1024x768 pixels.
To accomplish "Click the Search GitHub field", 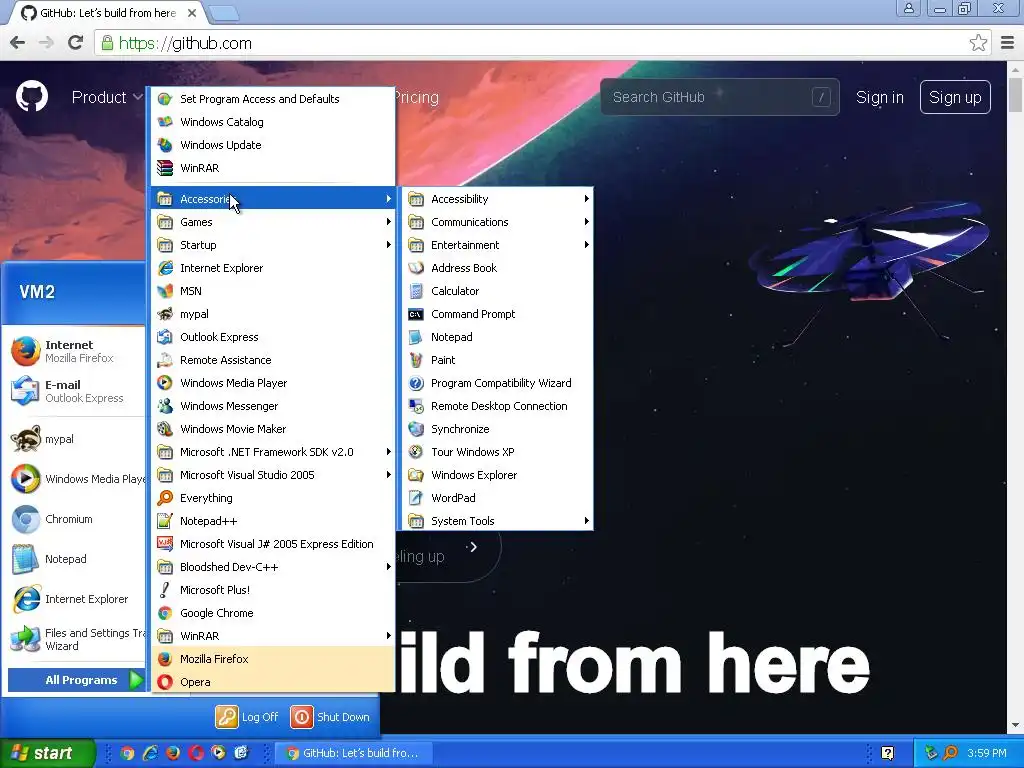I will click(720, 97).
